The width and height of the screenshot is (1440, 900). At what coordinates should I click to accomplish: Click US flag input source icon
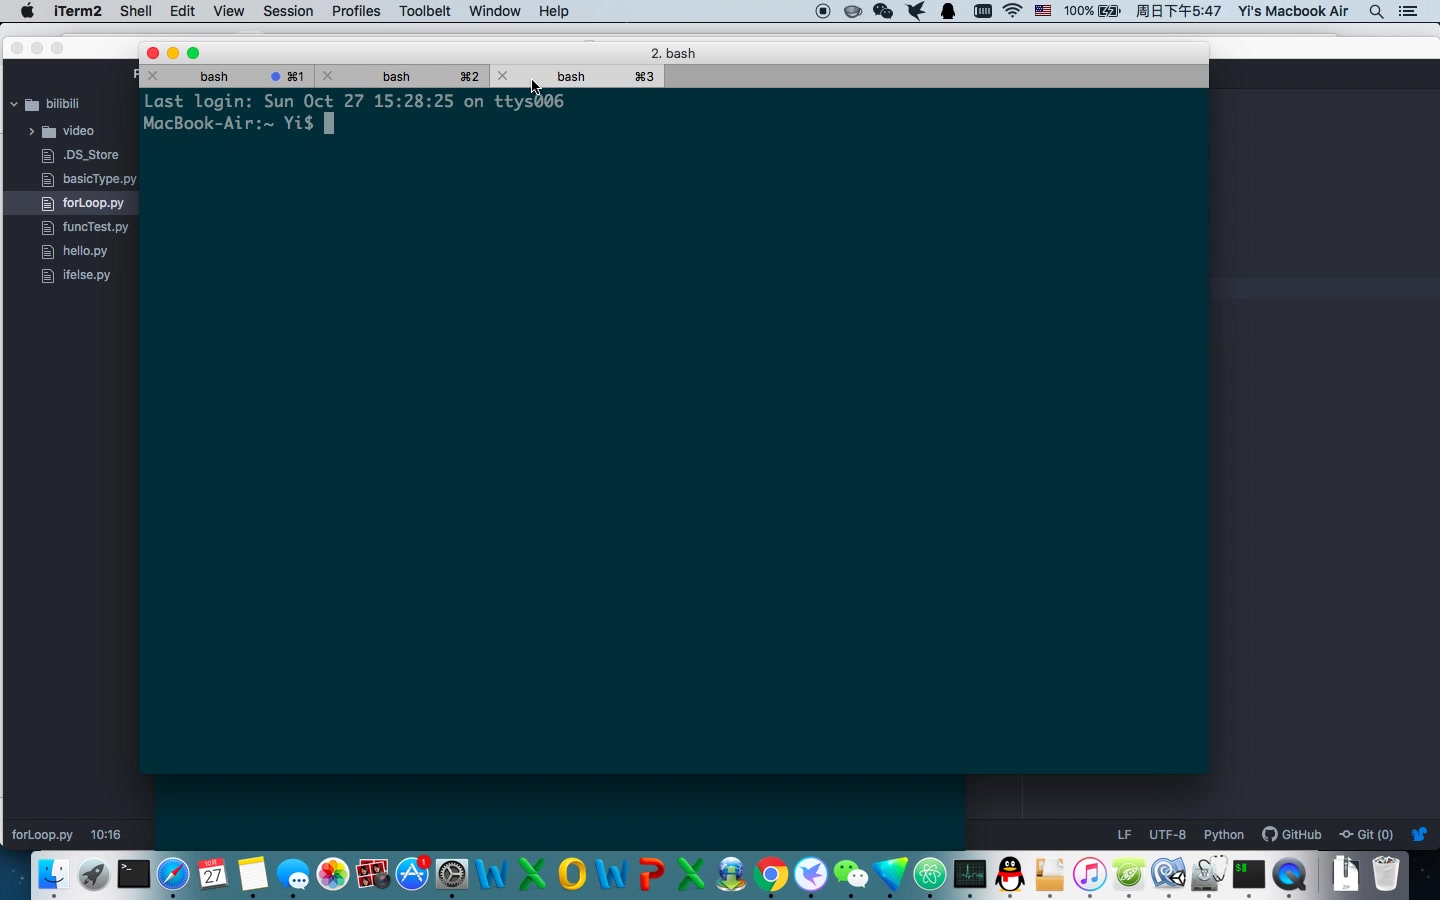1043,11
